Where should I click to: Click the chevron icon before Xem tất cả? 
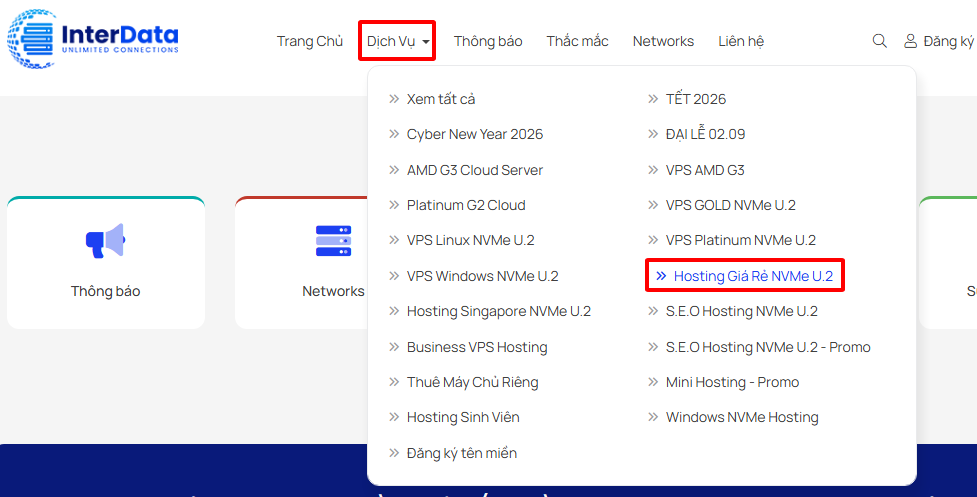(394, 99)
